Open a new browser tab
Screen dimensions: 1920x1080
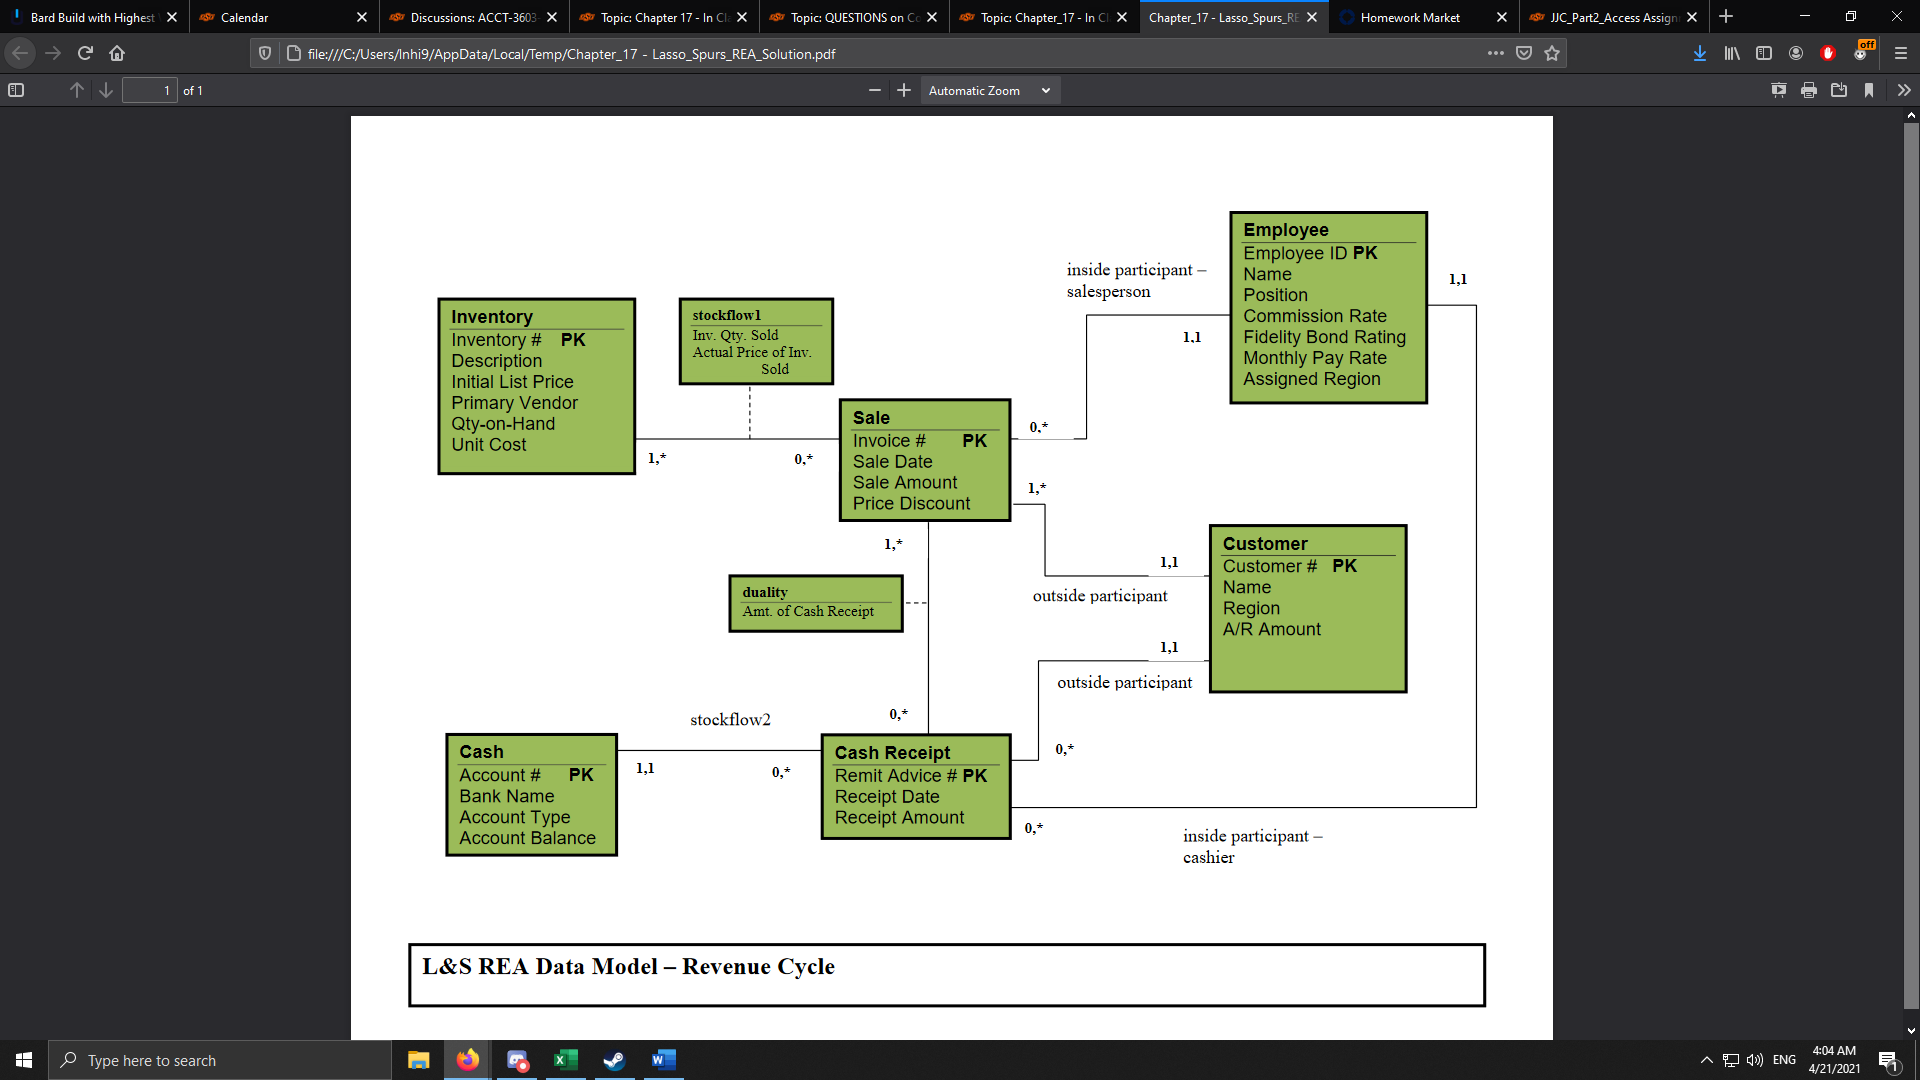coord(1726,17)
